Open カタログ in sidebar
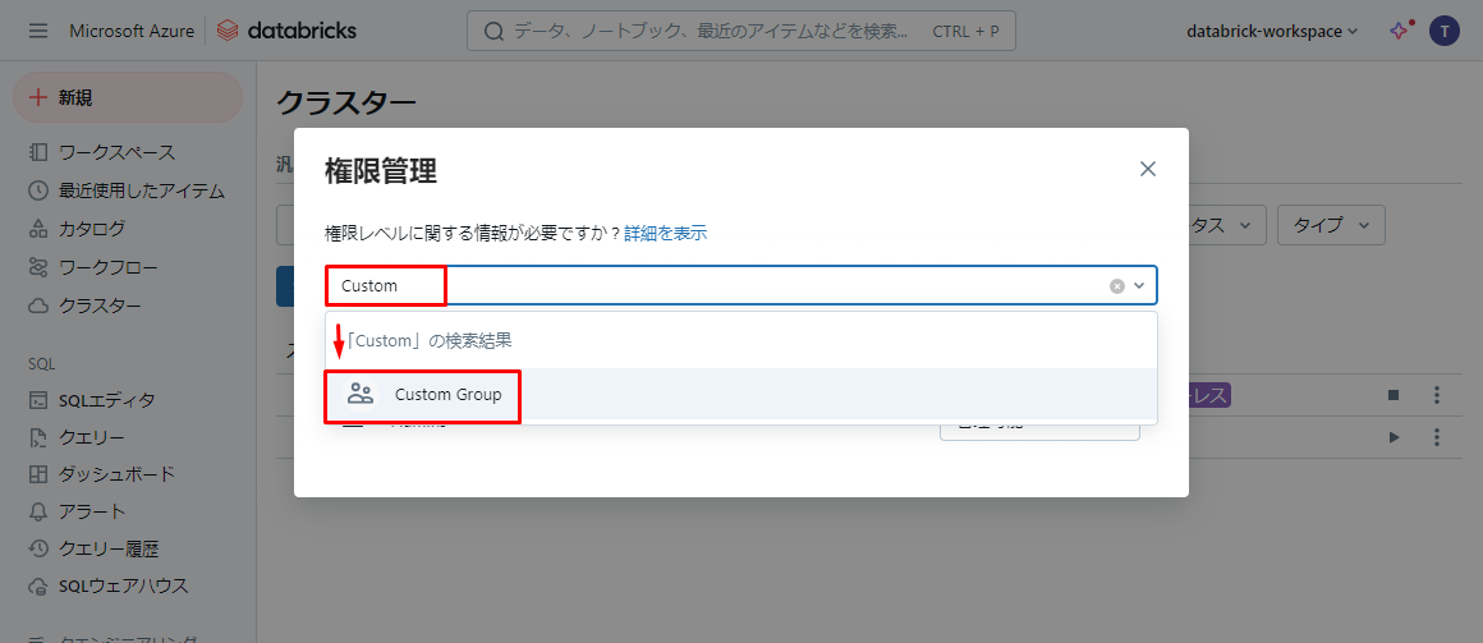Image resolution: width=1483 pixels, height=643 pixels. click(x=92, y=228)
